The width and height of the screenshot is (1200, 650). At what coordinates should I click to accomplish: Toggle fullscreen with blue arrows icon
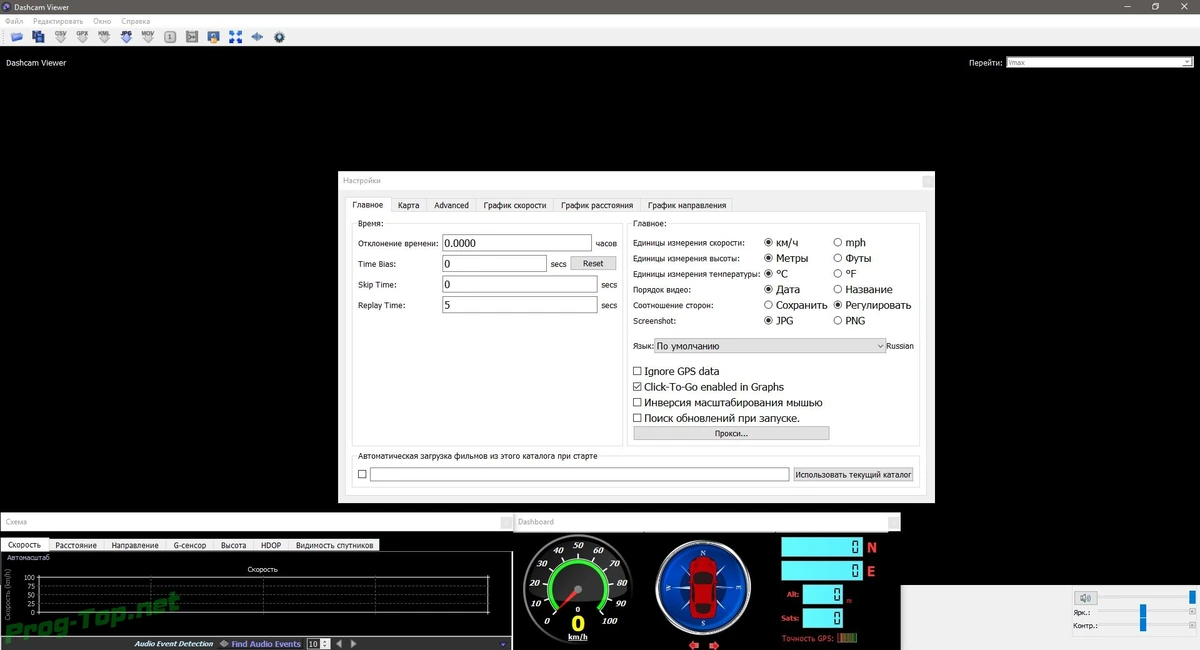(x=236, y=37)
